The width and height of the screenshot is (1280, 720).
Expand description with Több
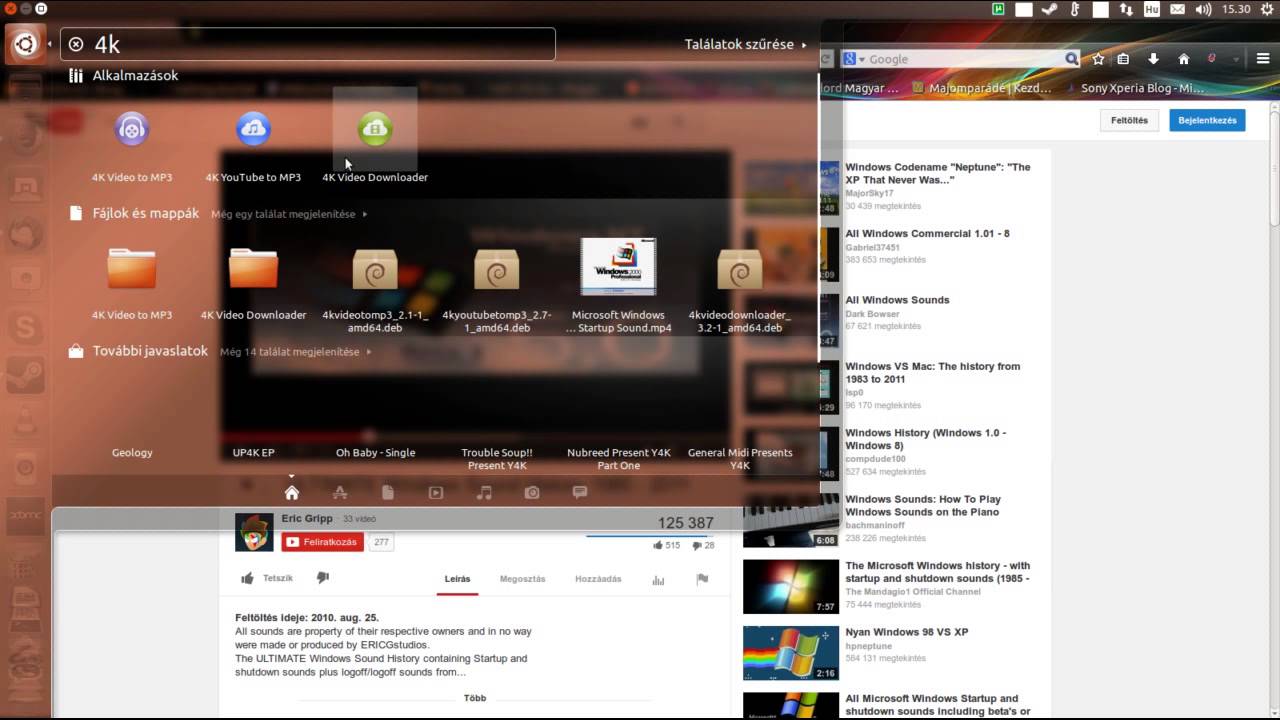coord(475,698)
